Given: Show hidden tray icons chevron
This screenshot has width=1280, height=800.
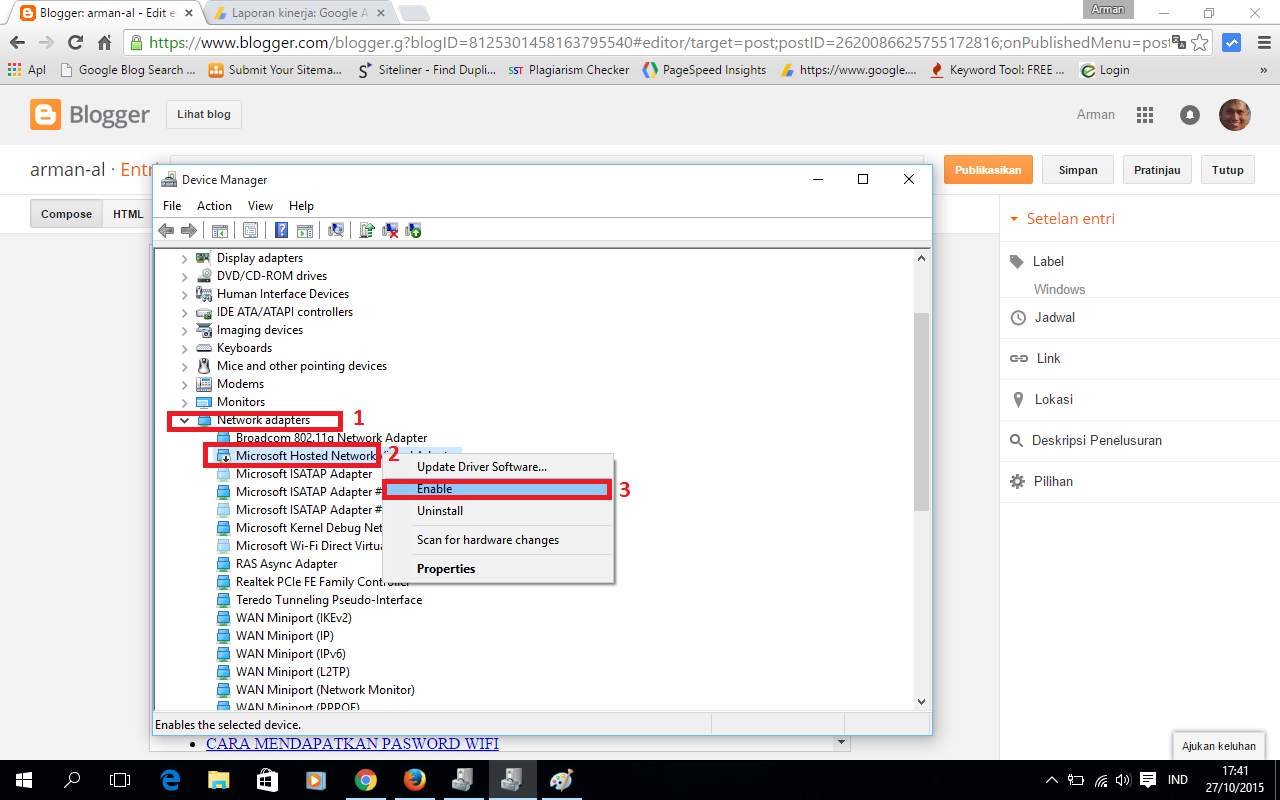Looking at the screenshot, I should tap(1052, 780).
